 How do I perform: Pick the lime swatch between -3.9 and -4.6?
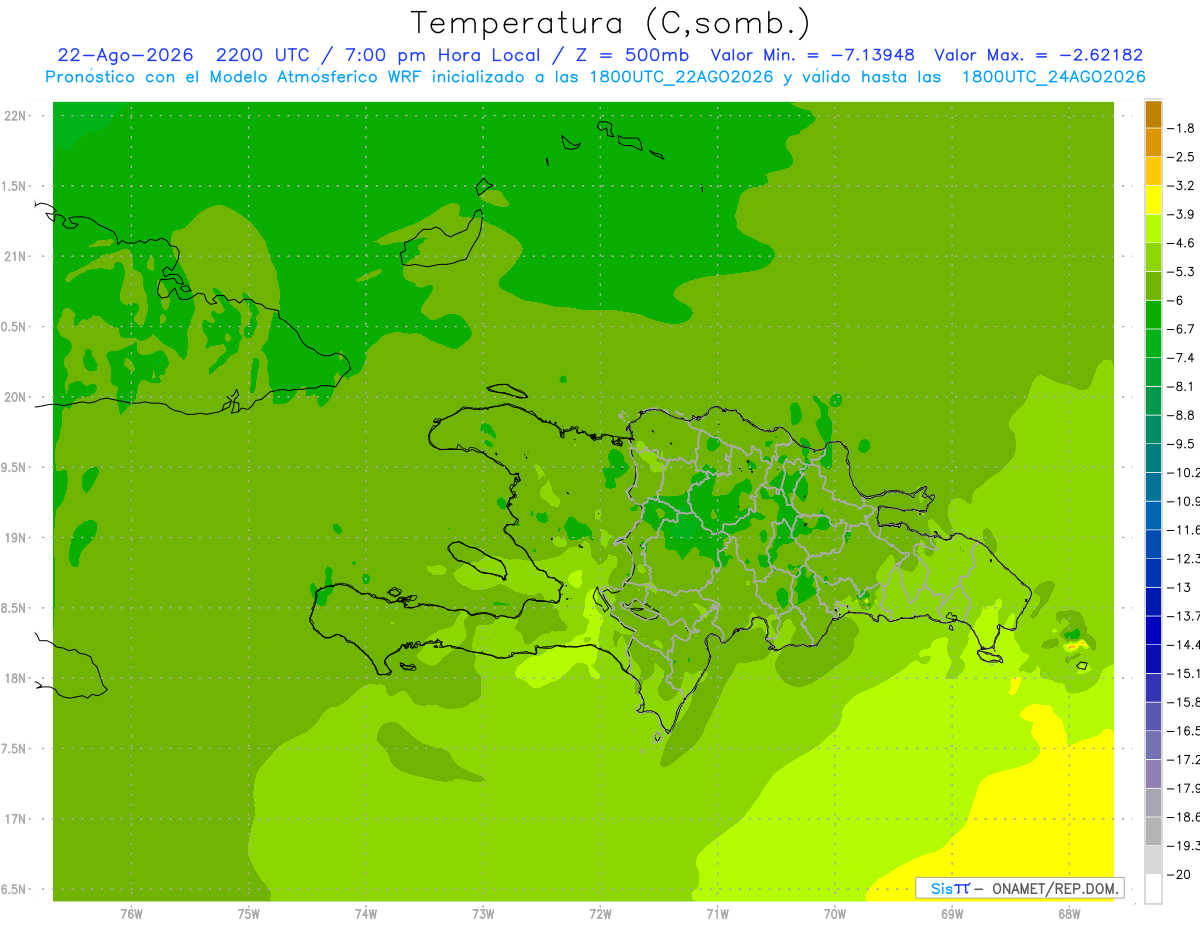(x=1153, y=229)
